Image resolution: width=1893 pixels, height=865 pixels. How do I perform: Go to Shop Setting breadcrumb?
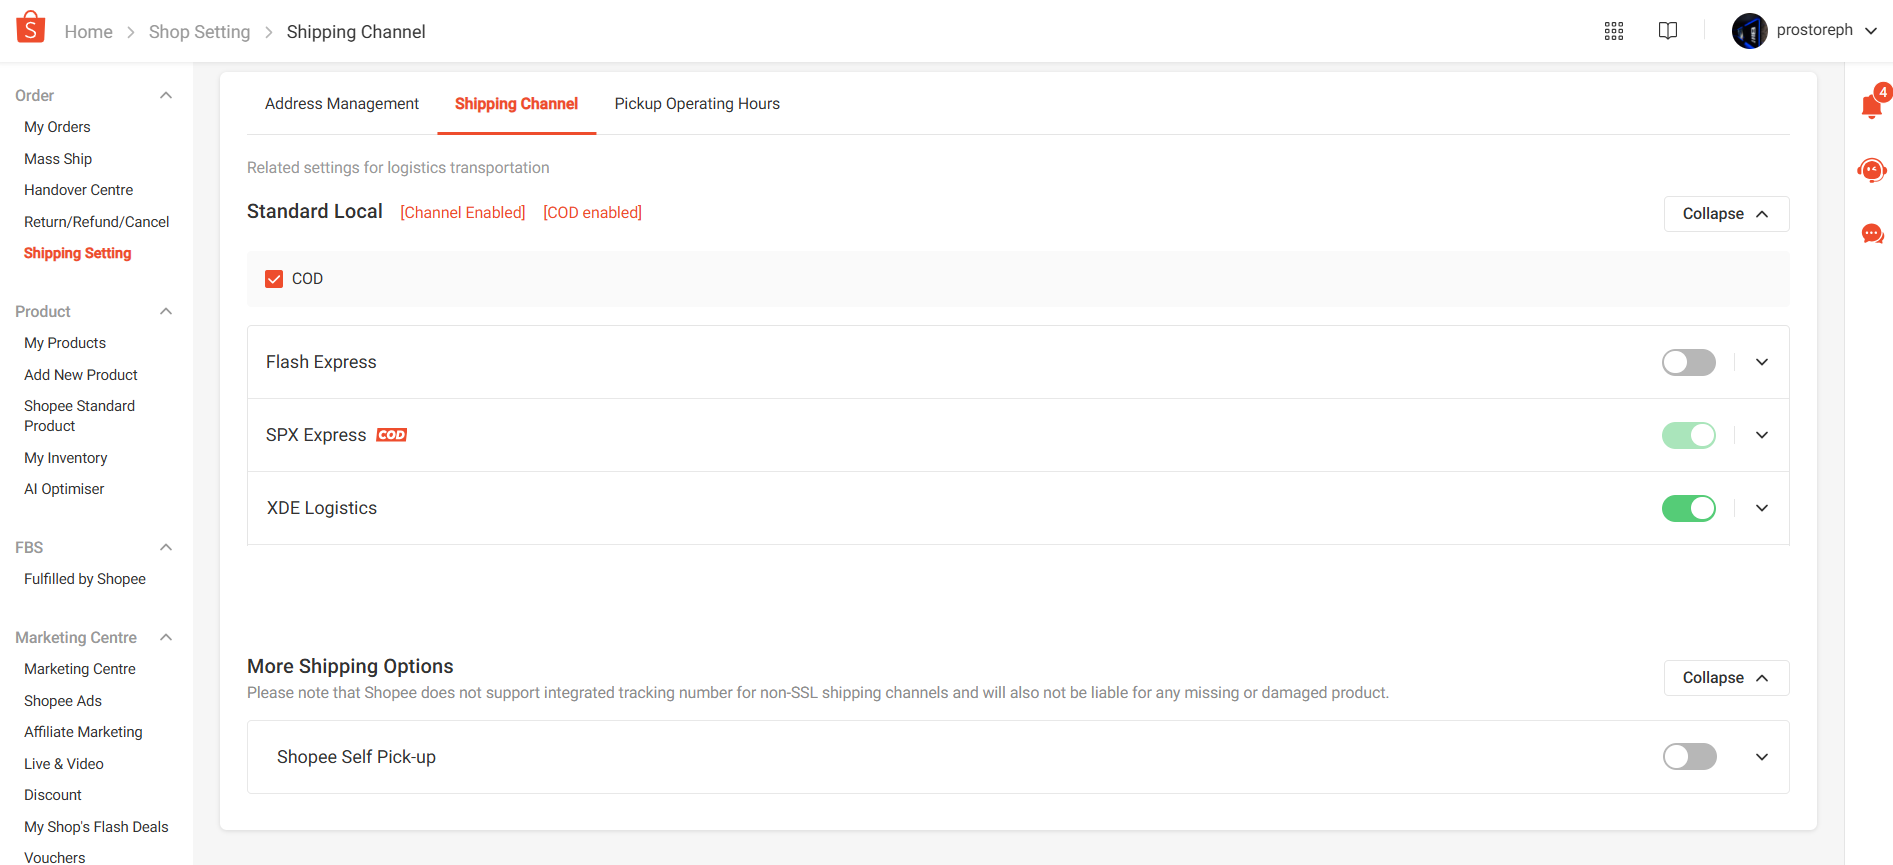[x=200, y=32]
